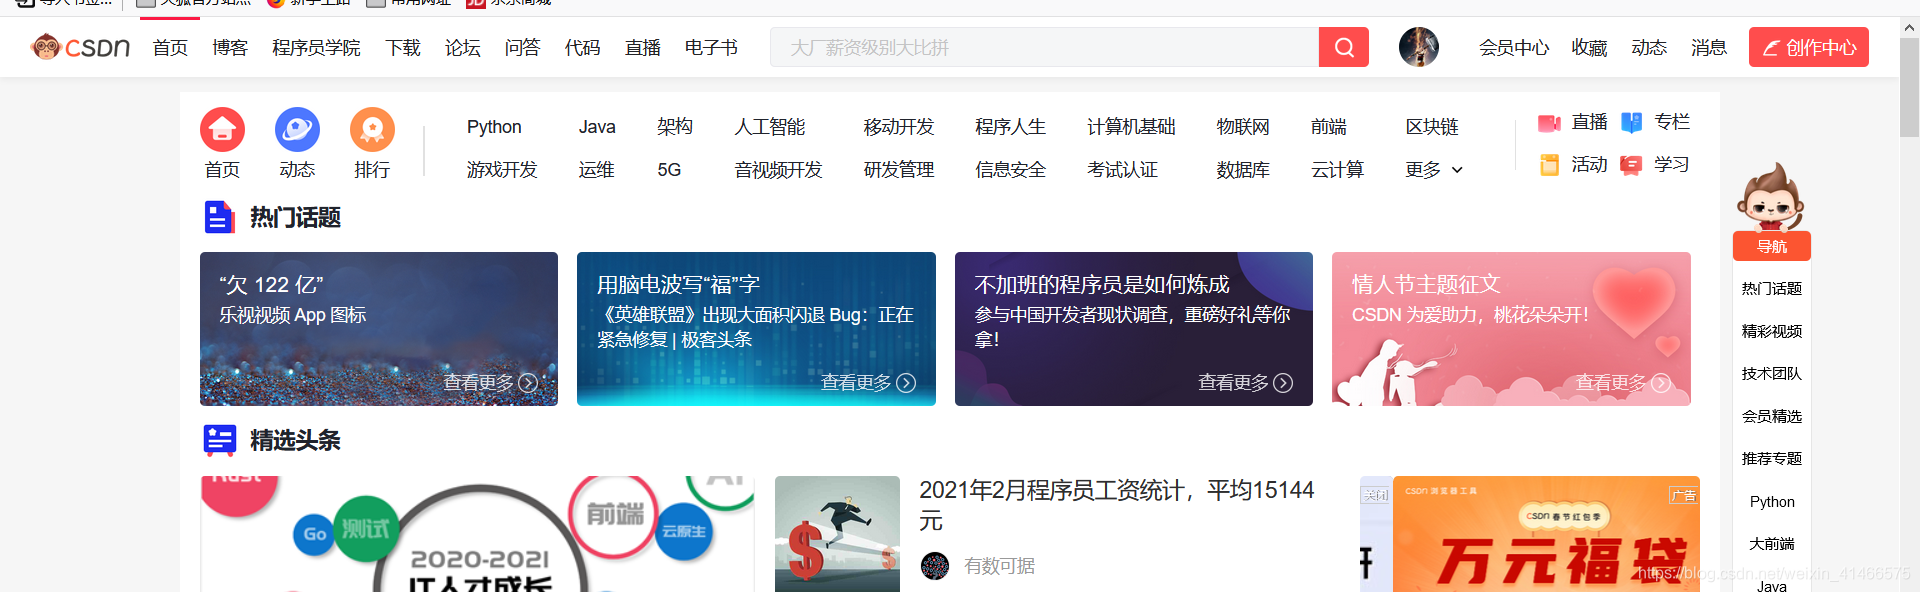Open 下载 in top navigation
Screen dimensions: 1920x592
403,48
